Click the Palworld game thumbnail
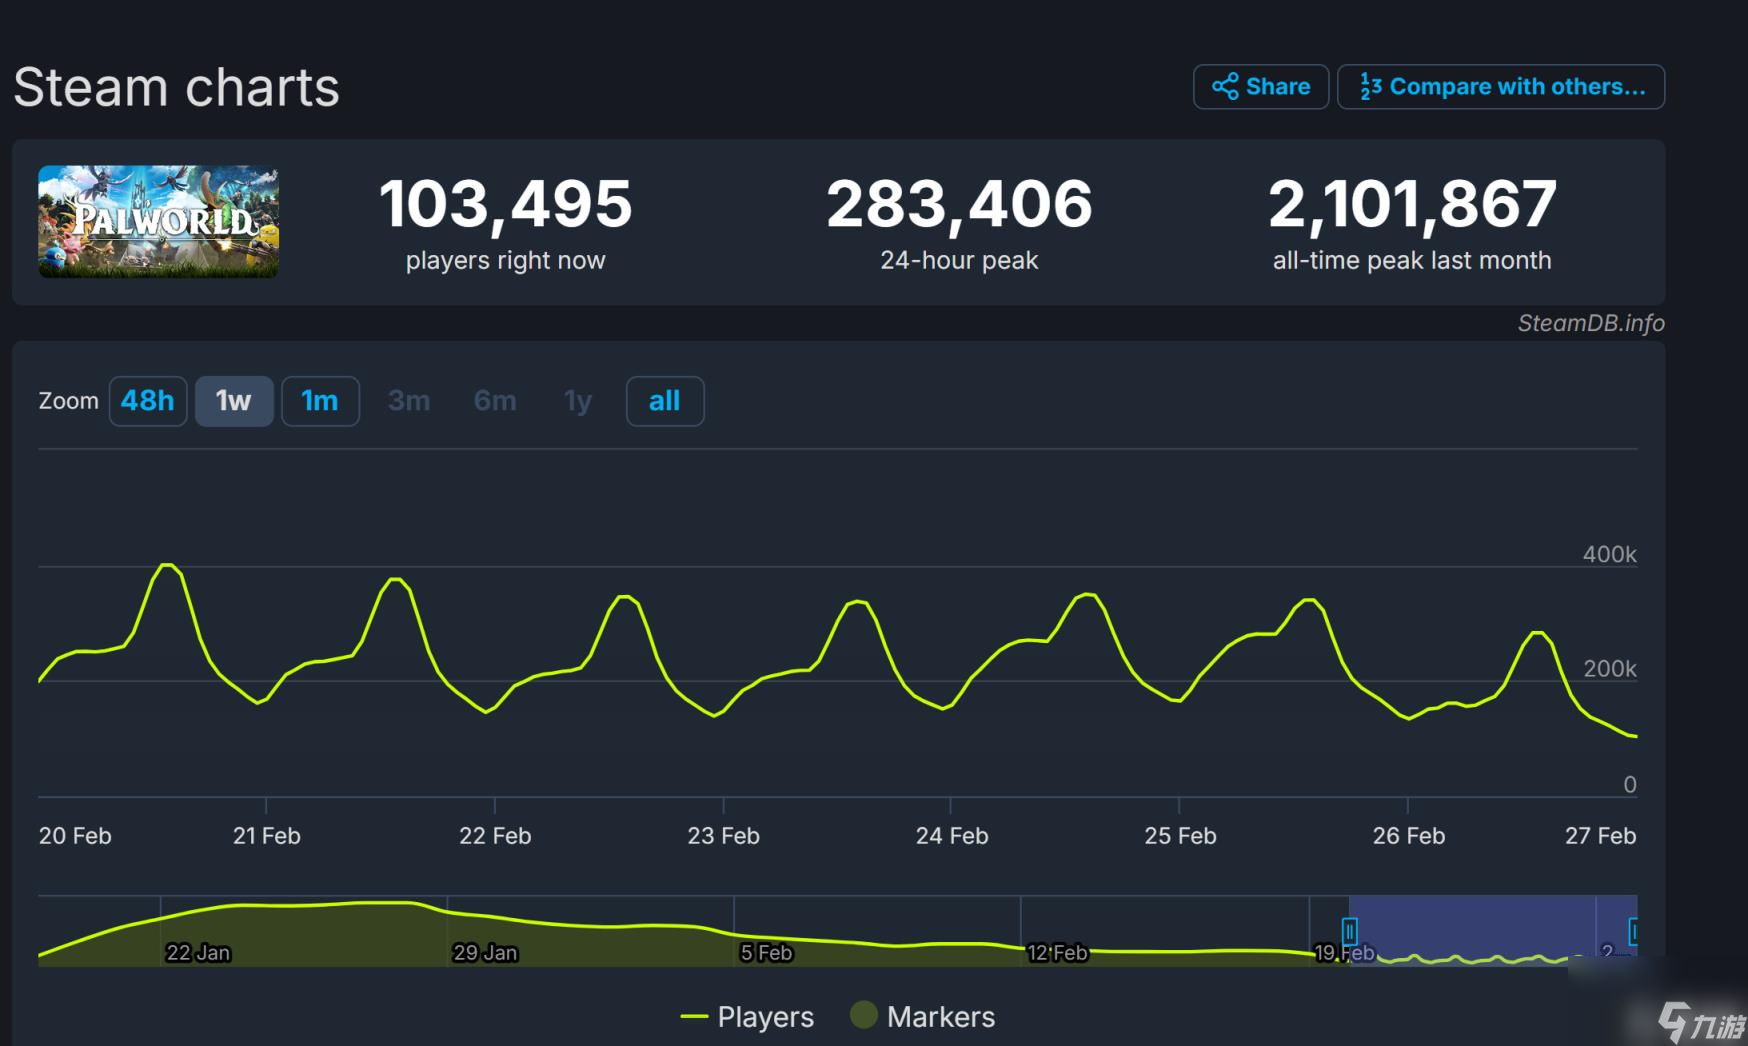Viewport: 1748px width, 1046px height. [x=158, y=221]
